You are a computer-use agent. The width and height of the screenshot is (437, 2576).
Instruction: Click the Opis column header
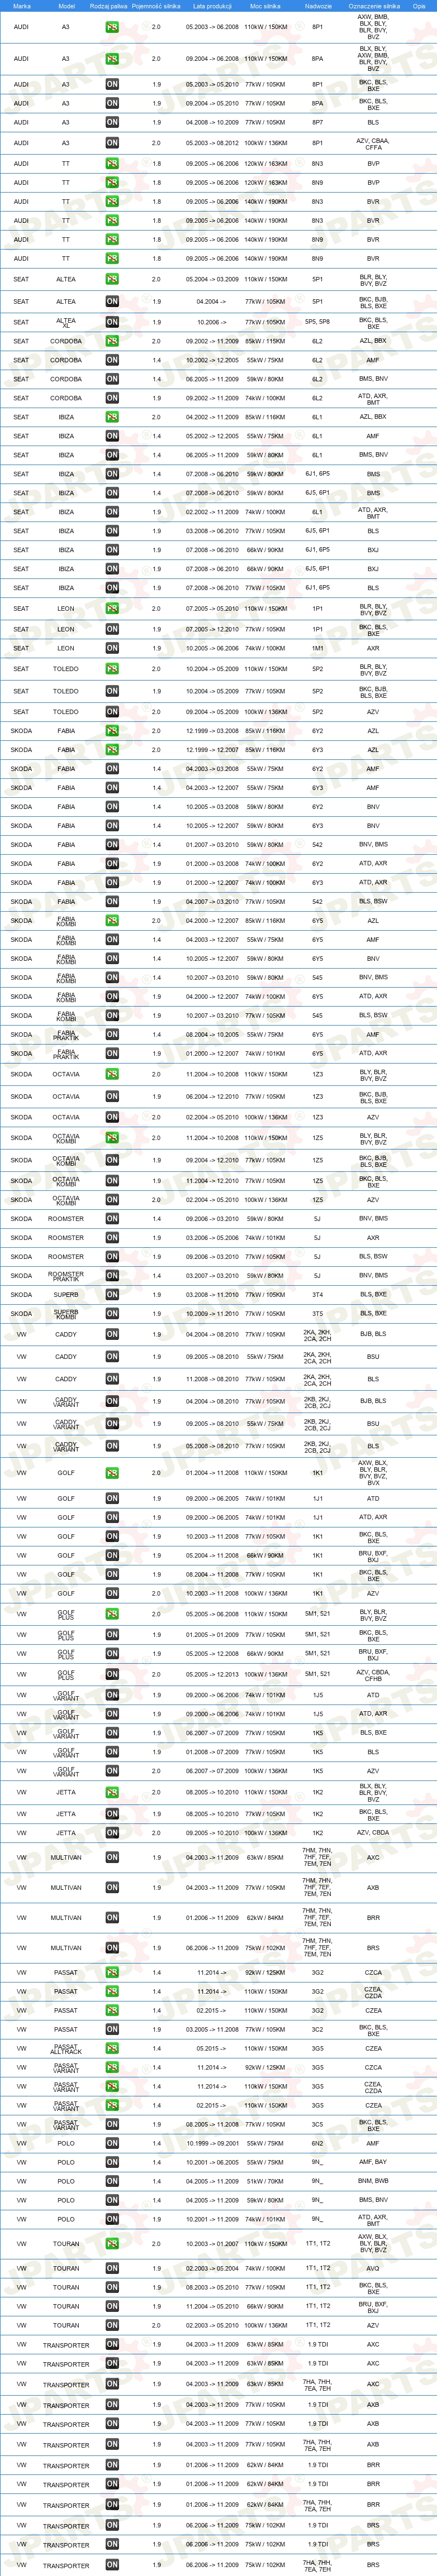pos(419,6)
